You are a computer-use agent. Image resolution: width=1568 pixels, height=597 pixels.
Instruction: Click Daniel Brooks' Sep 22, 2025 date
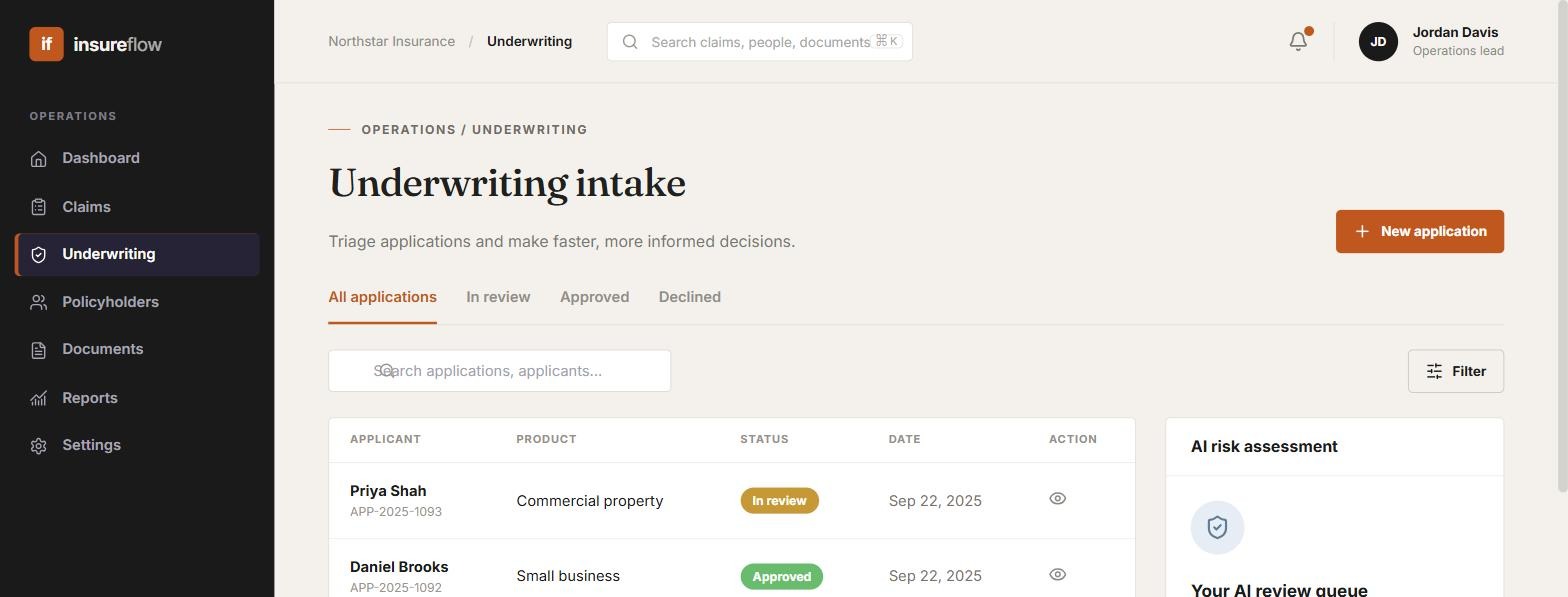point(935,576)
